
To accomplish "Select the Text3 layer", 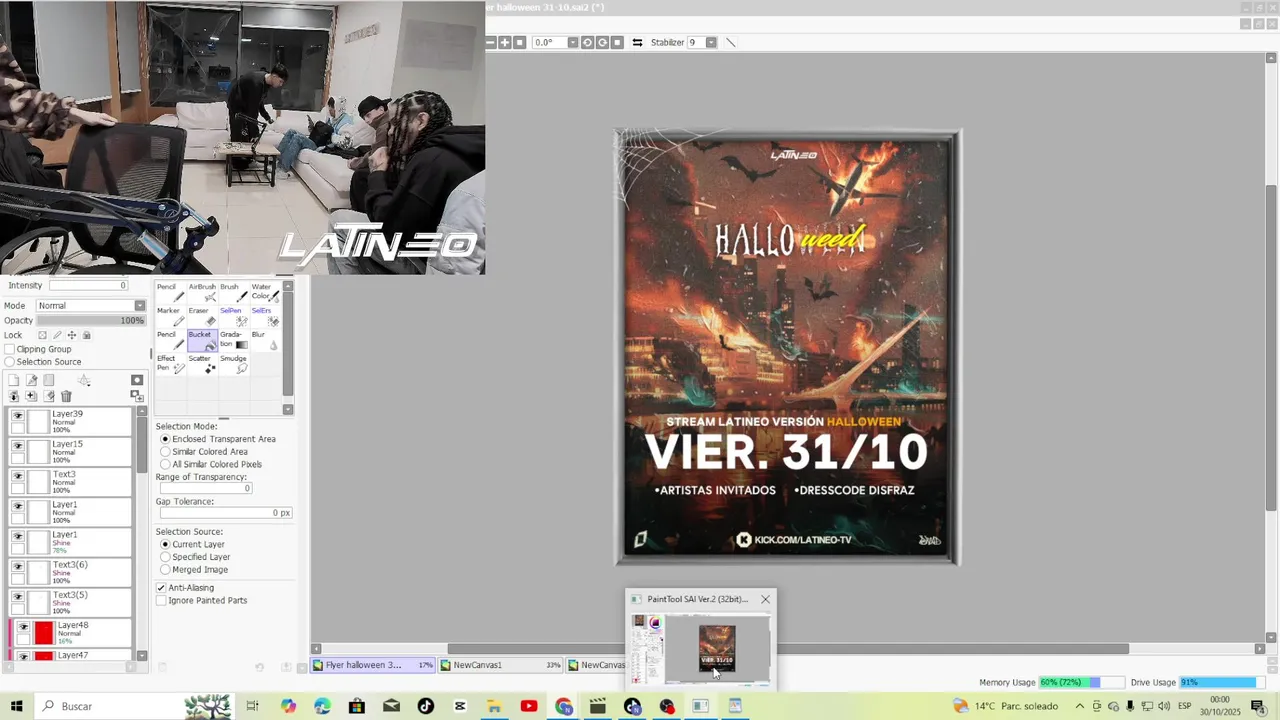I will coord(71,482).
